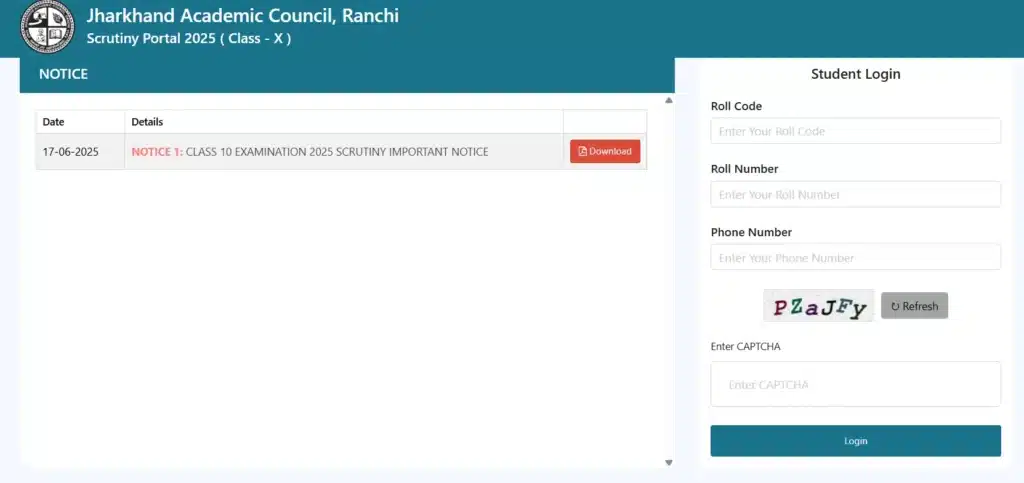This screenshot has height=483, width=1024.
Task: Click the Roll Code field label
Action: pos(736,106)
